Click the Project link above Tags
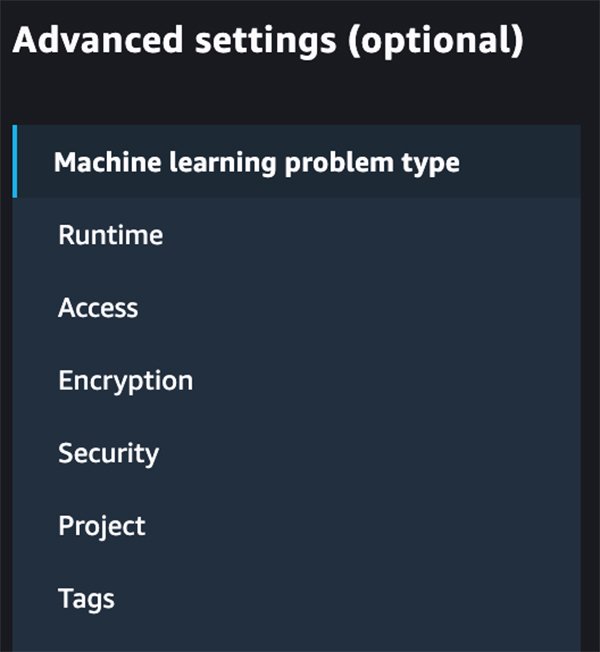Screen dimensions: 600x652 click(x=101, y=526)
